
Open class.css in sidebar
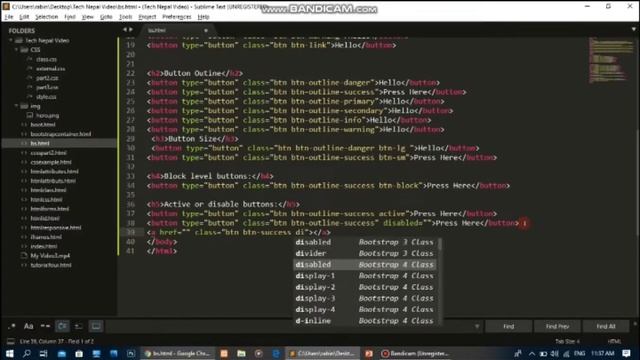46,59
